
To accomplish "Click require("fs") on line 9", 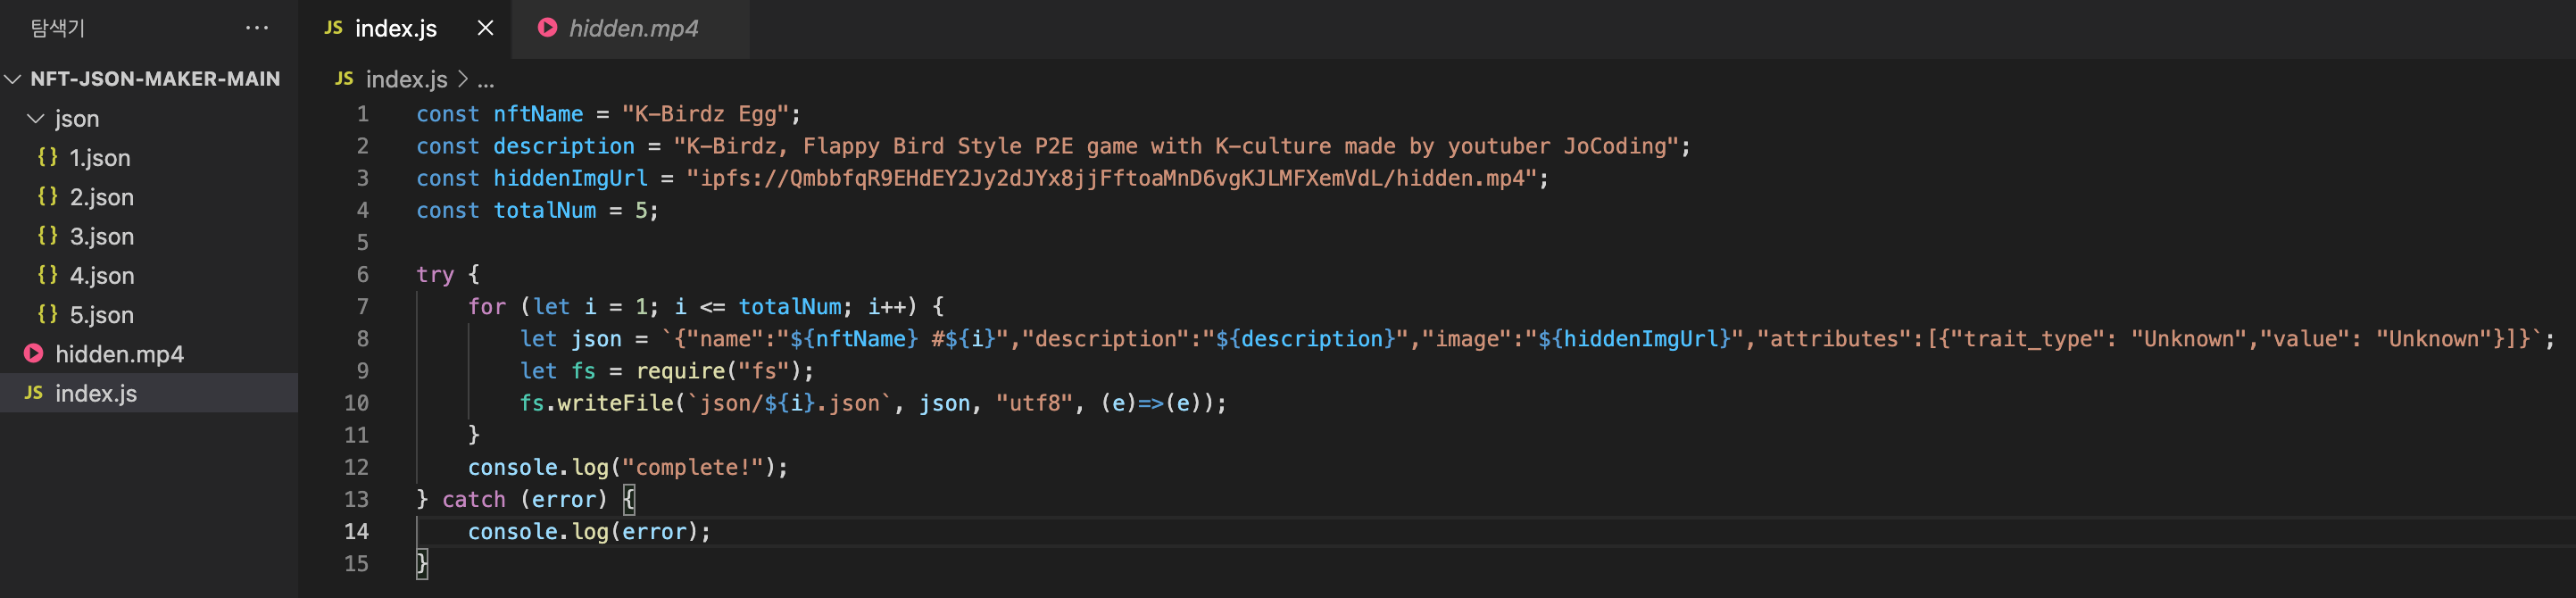I will coord(718,371).
